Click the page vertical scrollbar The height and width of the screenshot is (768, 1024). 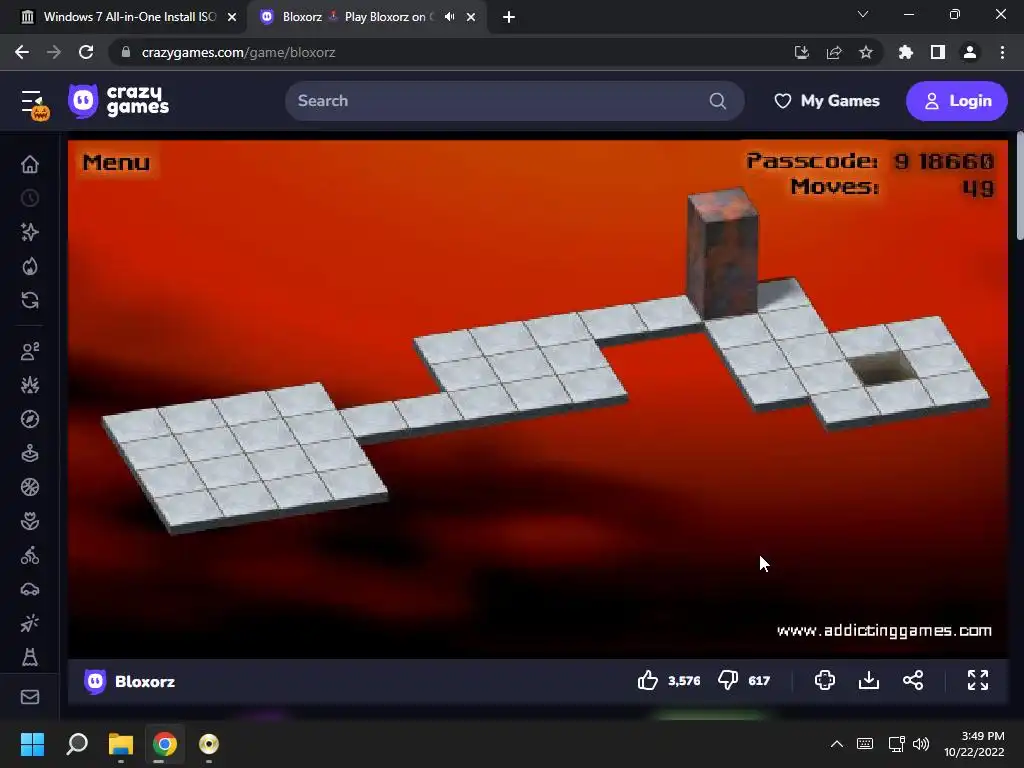(x=1020, y=186)
